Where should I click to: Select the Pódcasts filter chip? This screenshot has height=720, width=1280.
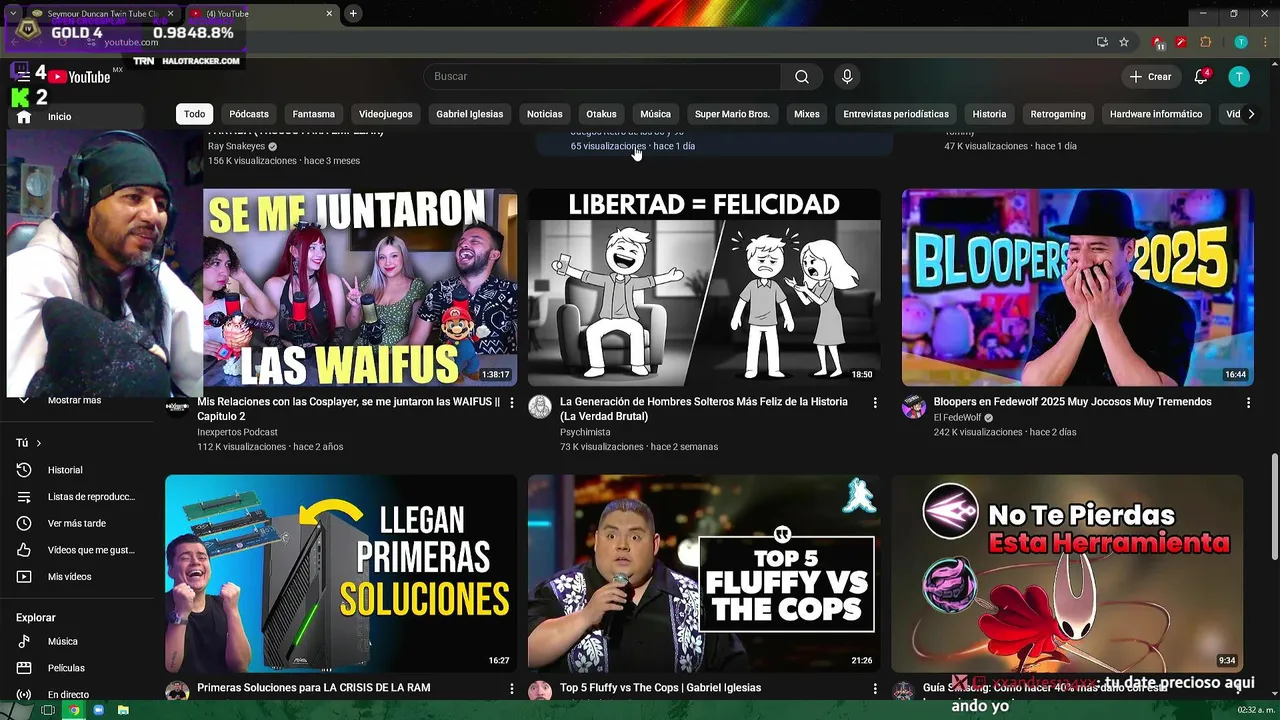tap(249, 114)
